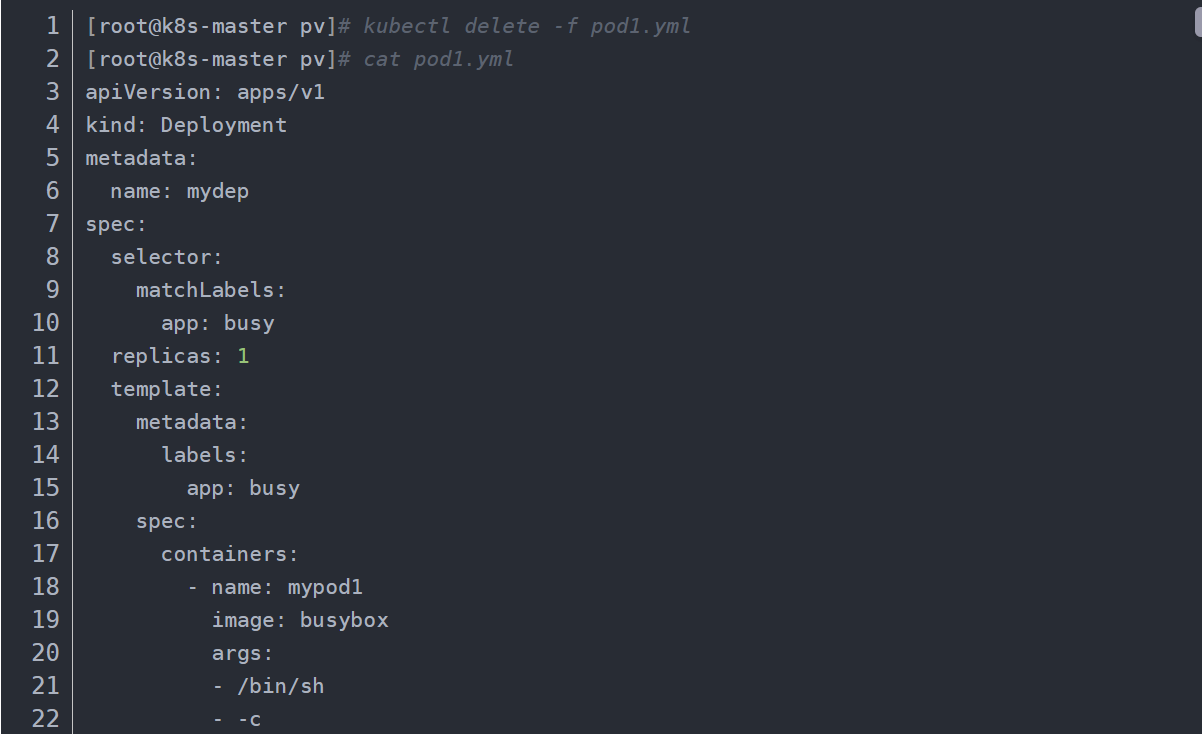Screen dimensions: 1202x734
Task: Click line number 5 in the gutter
Action: (52, 158)
